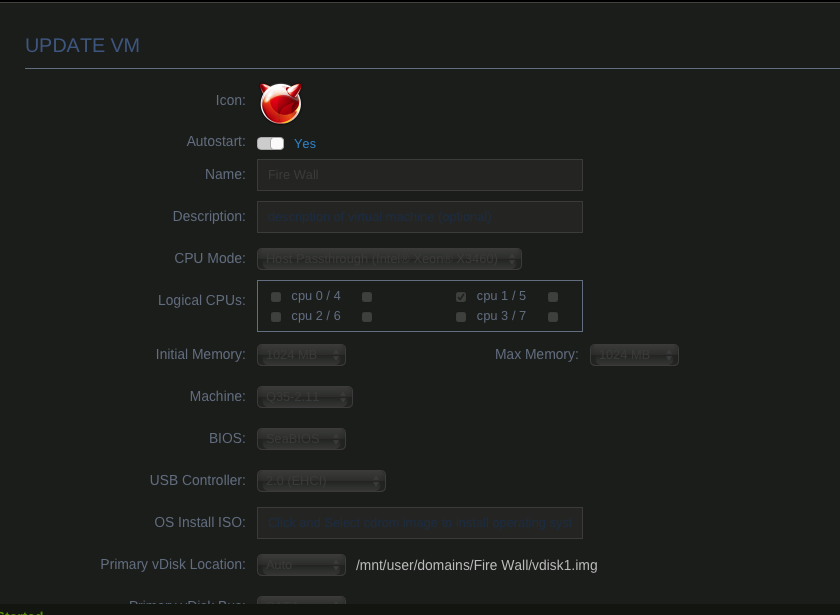Focus the Description input field
This screenshot has height=615, width=840.
(419, 217)
